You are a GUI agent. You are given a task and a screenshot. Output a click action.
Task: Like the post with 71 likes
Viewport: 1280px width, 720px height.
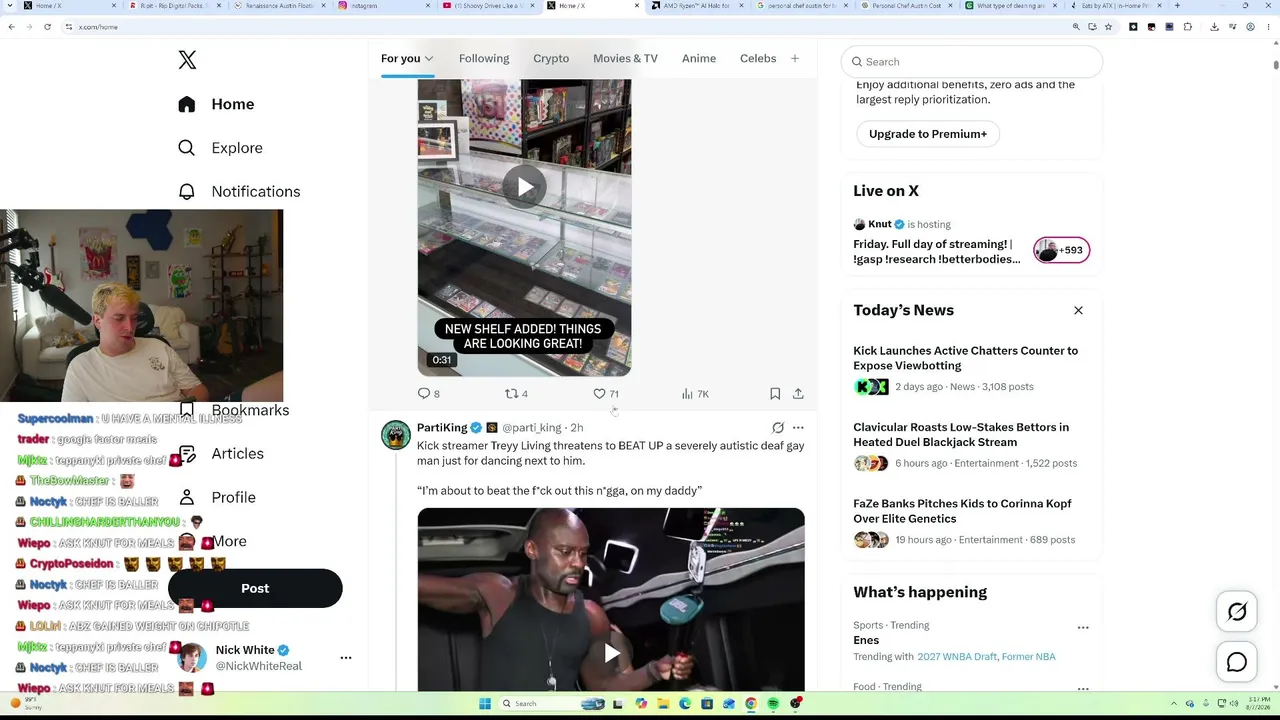pos(606,394)
